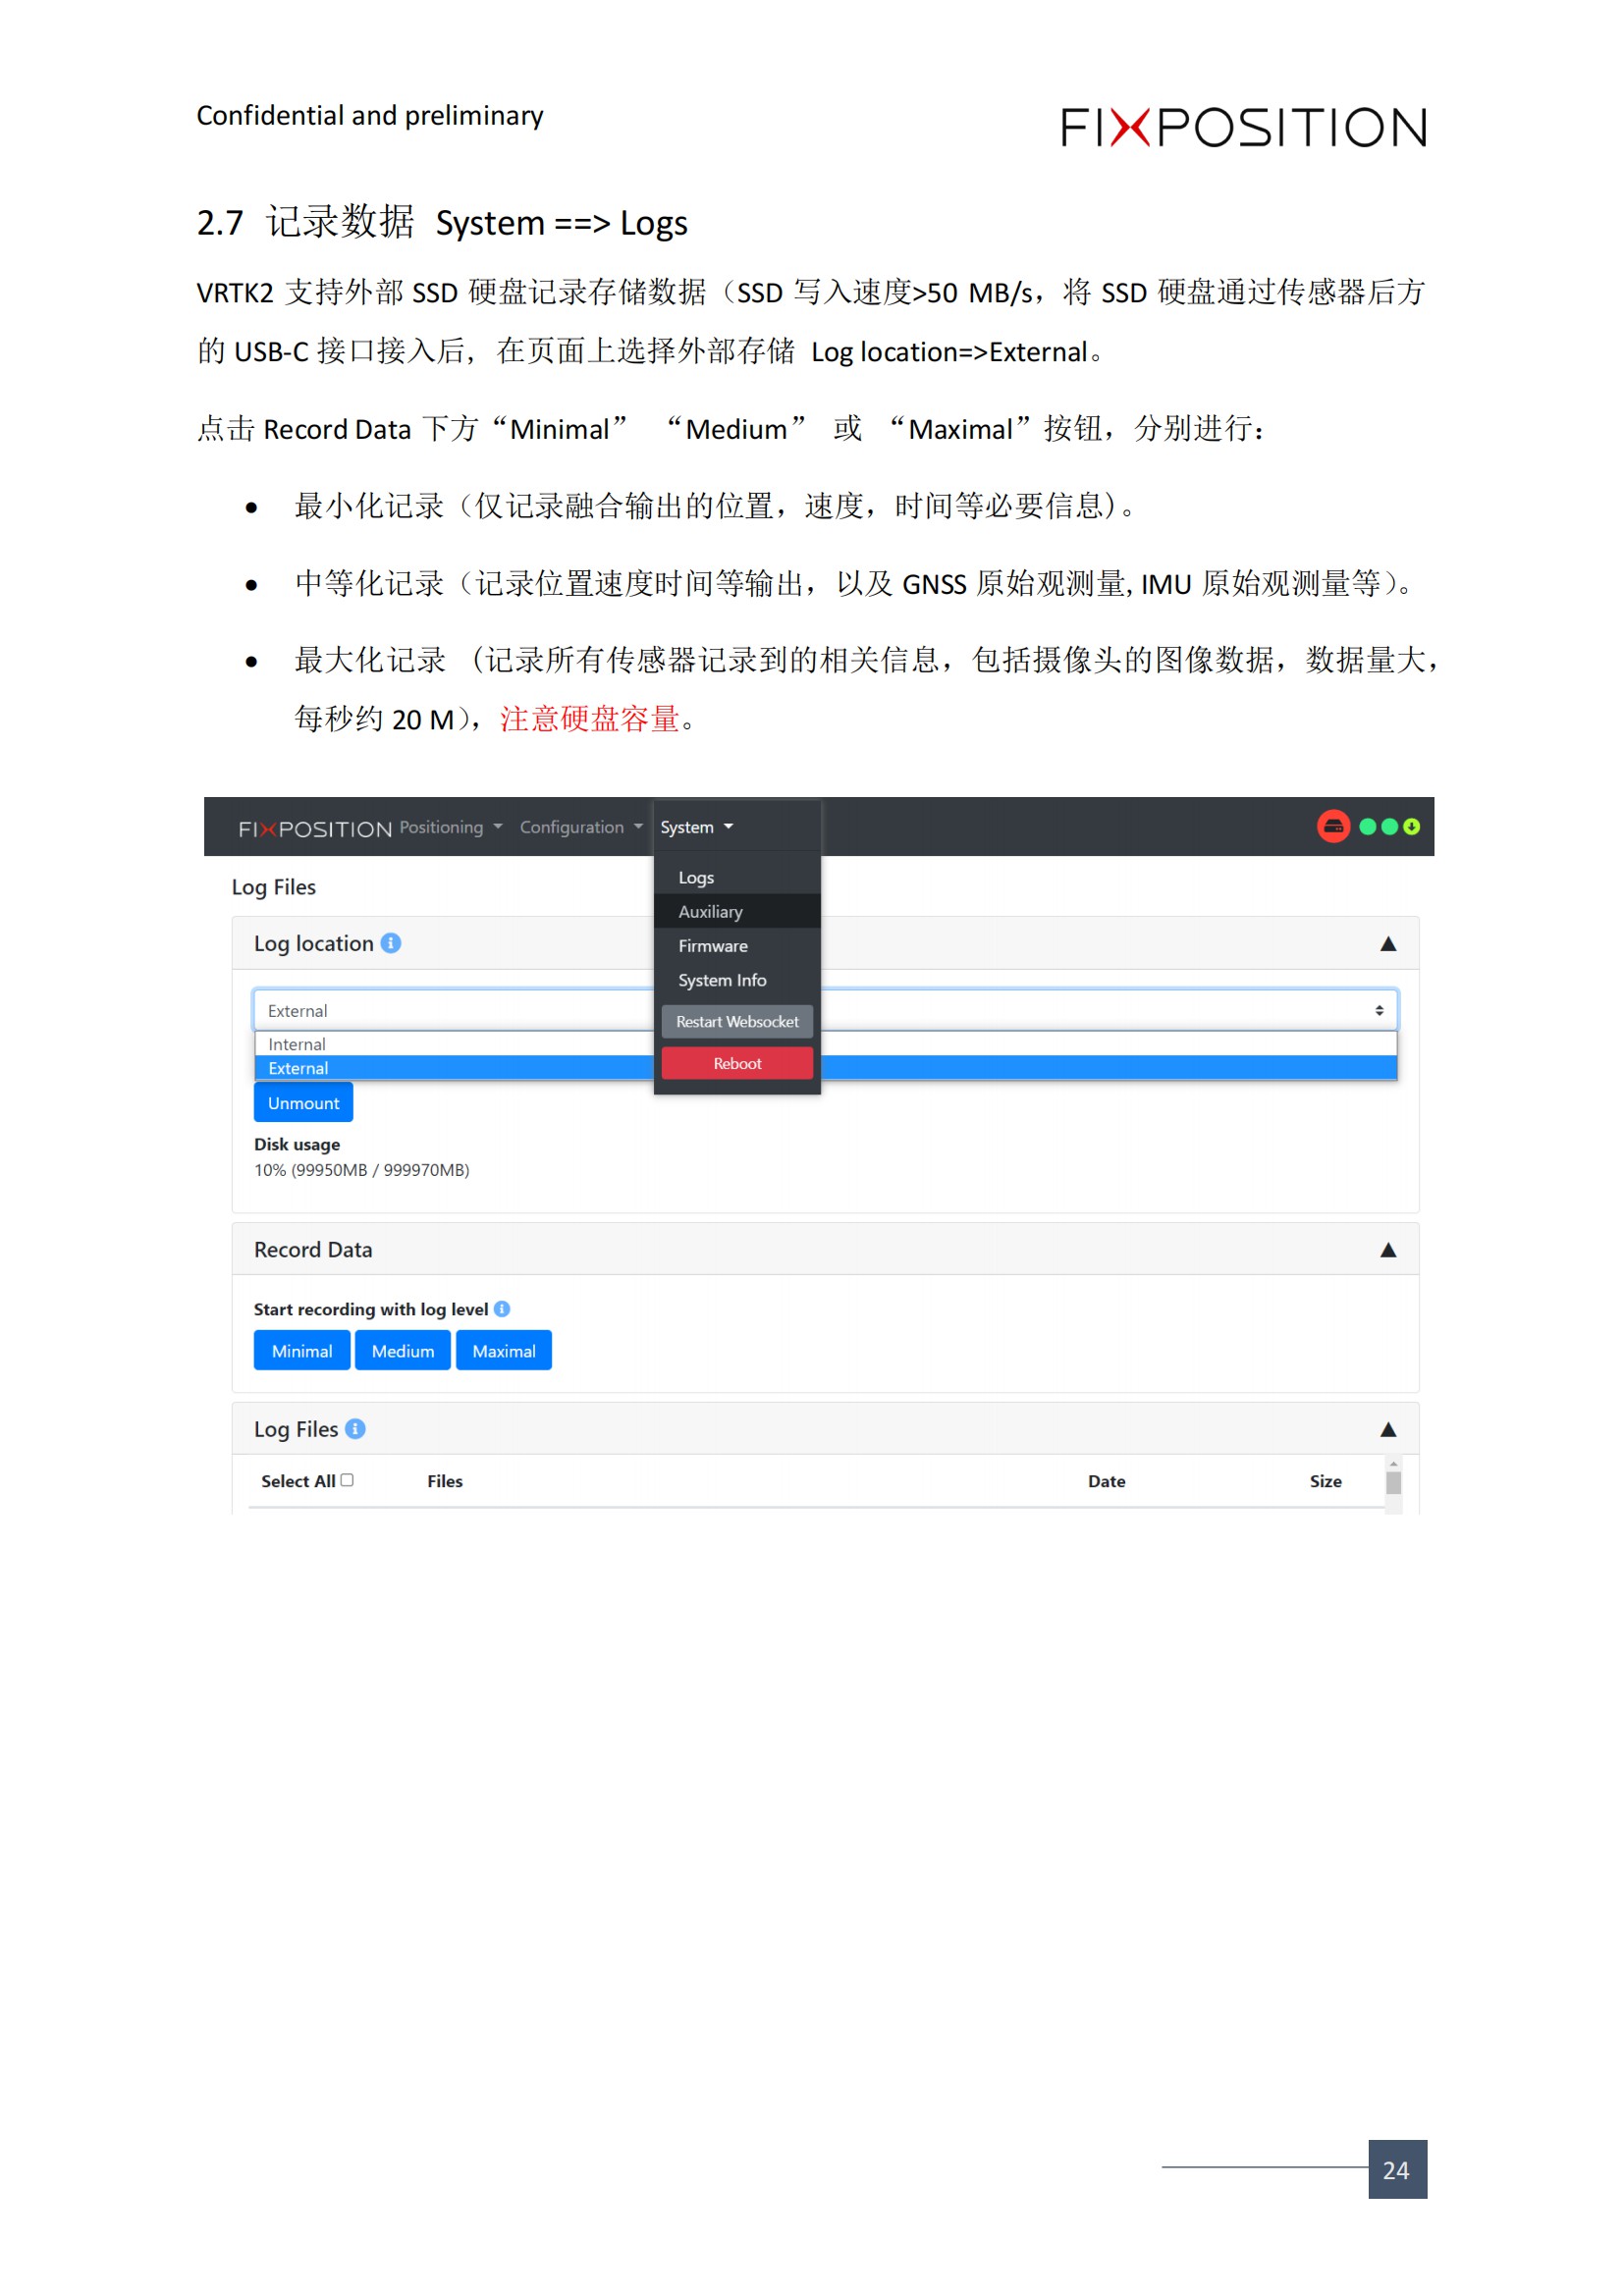Collapse the Record Data section
Image resolution: width=1624 pixels, height=2296 pixels.
[x=1389, y=1249]
